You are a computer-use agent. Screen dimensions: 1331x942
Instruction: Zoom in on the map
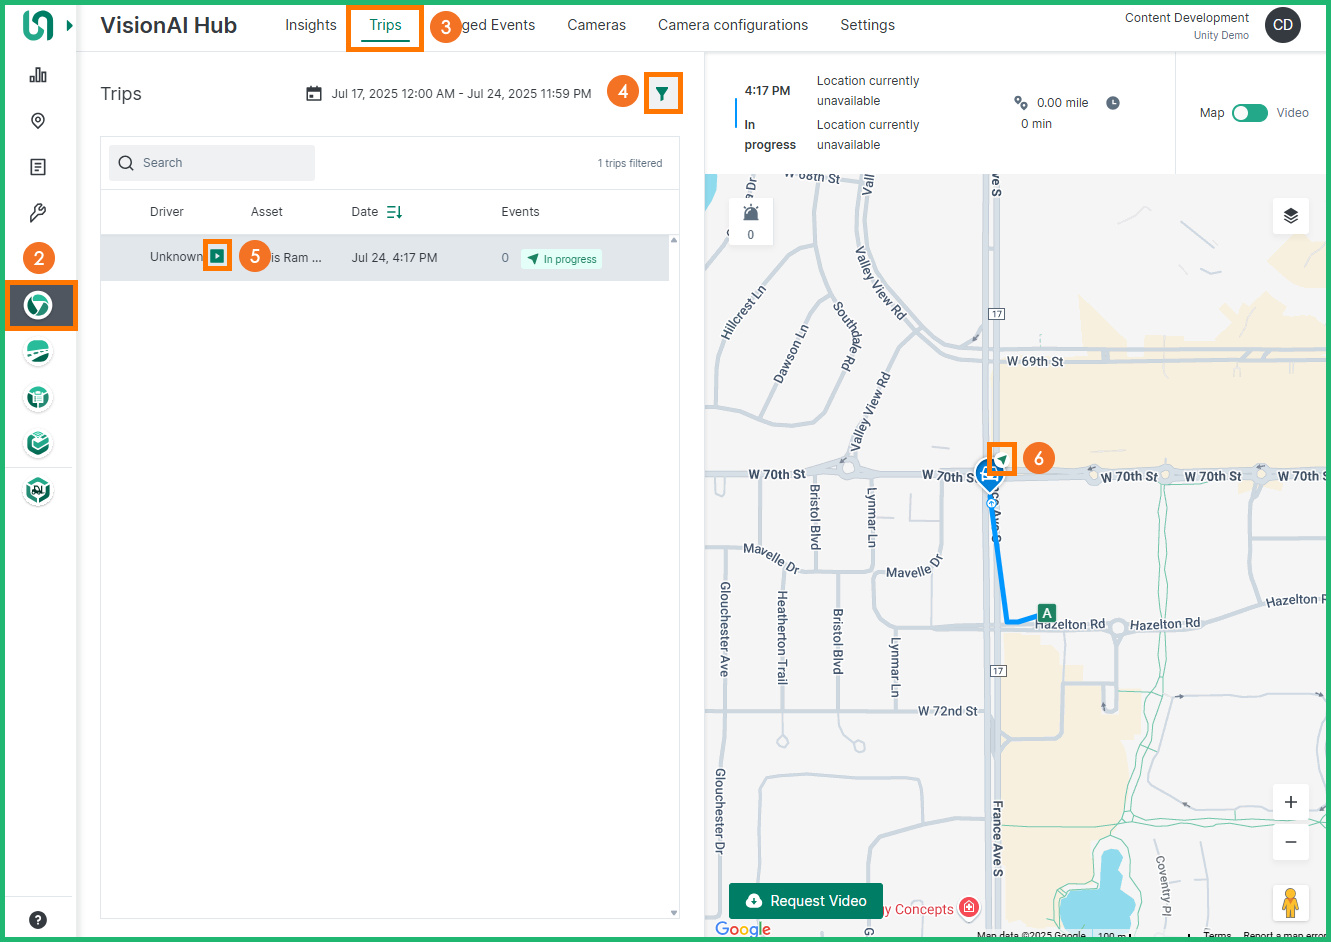click(1290, 802)
